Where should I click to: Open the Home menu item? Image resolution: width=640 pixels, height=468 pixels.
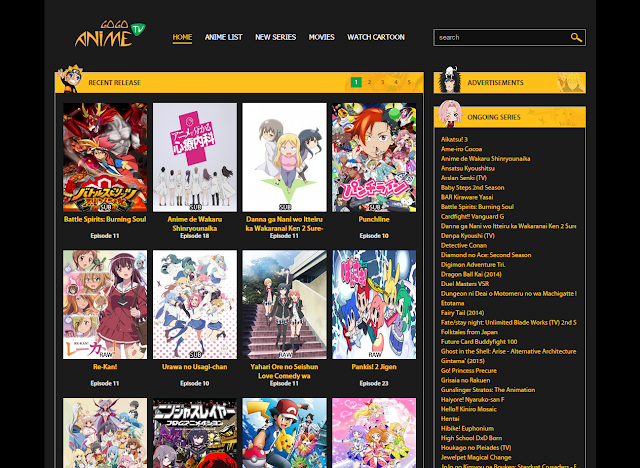click(x=182, y=37)
